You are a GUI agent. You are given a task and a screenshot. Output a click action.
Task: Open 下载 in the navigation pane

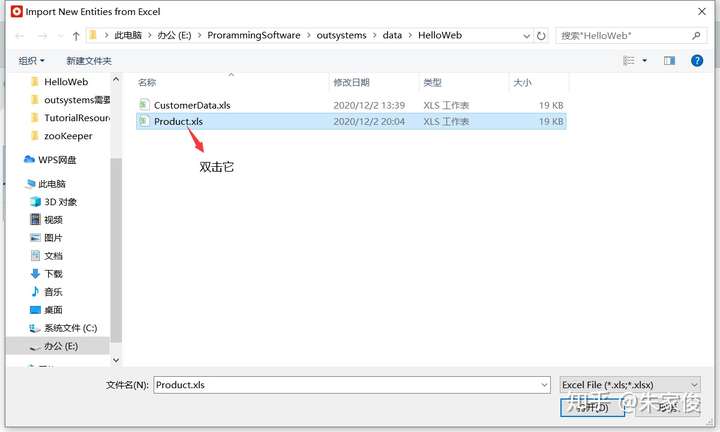(x=47, y=274)
